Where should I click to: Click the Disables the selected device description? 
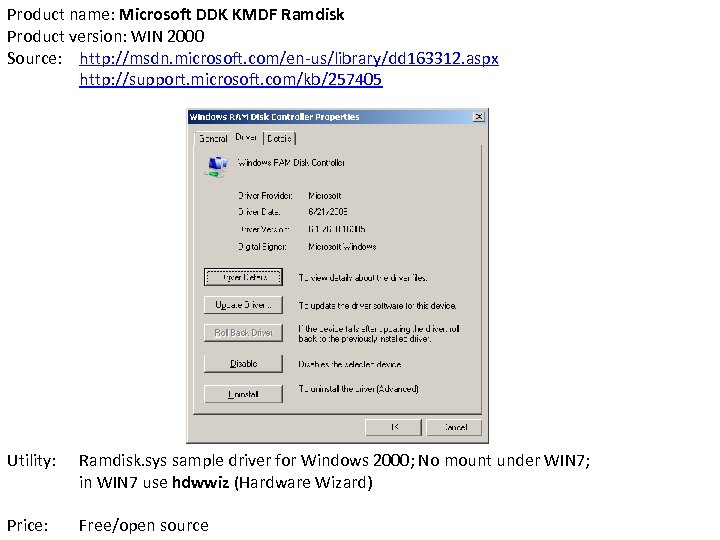pos(350,364)
